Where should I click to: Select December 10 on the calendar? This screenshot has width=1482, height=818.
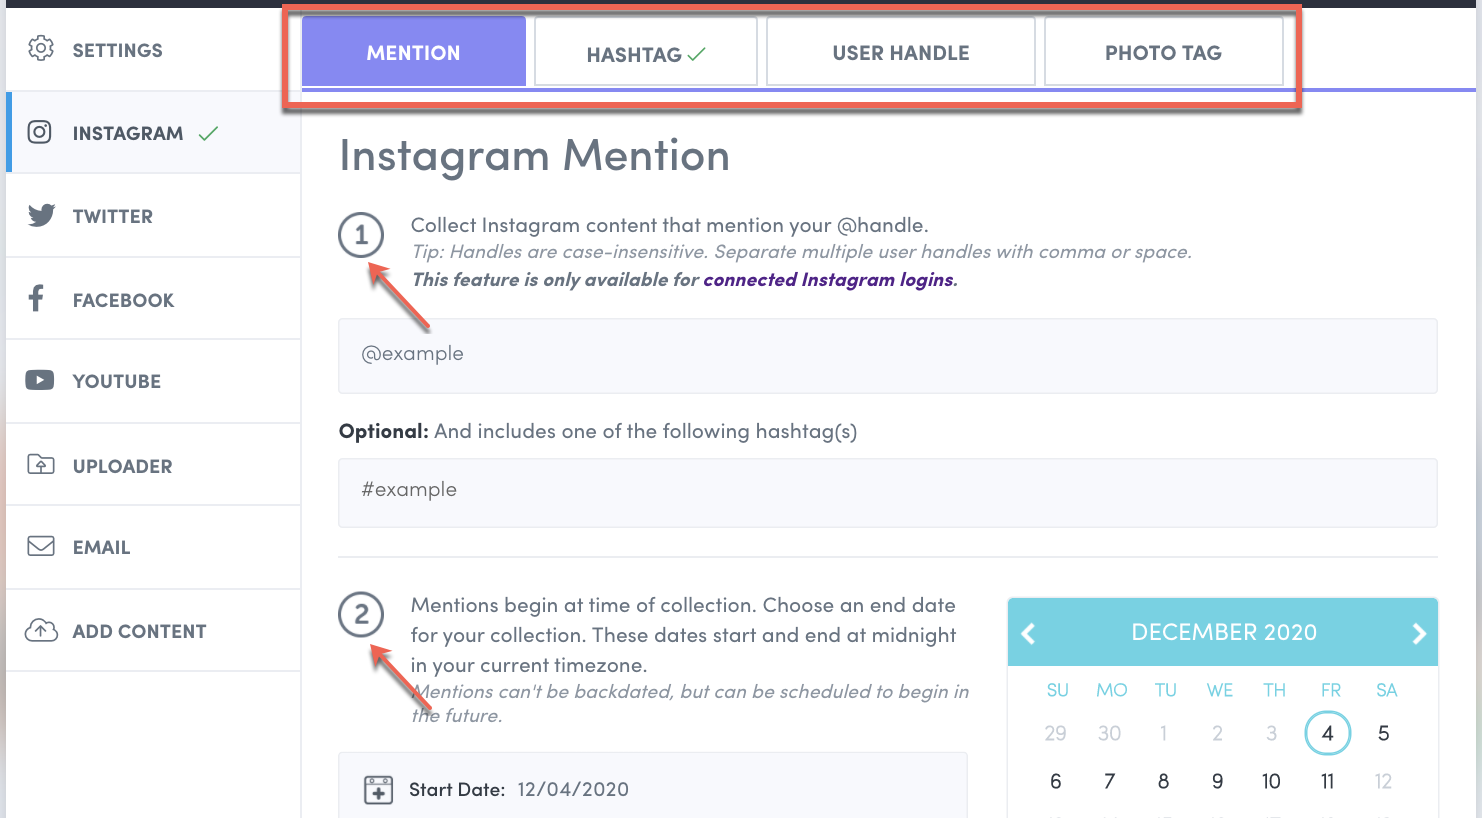click(x=1271, y=781)
